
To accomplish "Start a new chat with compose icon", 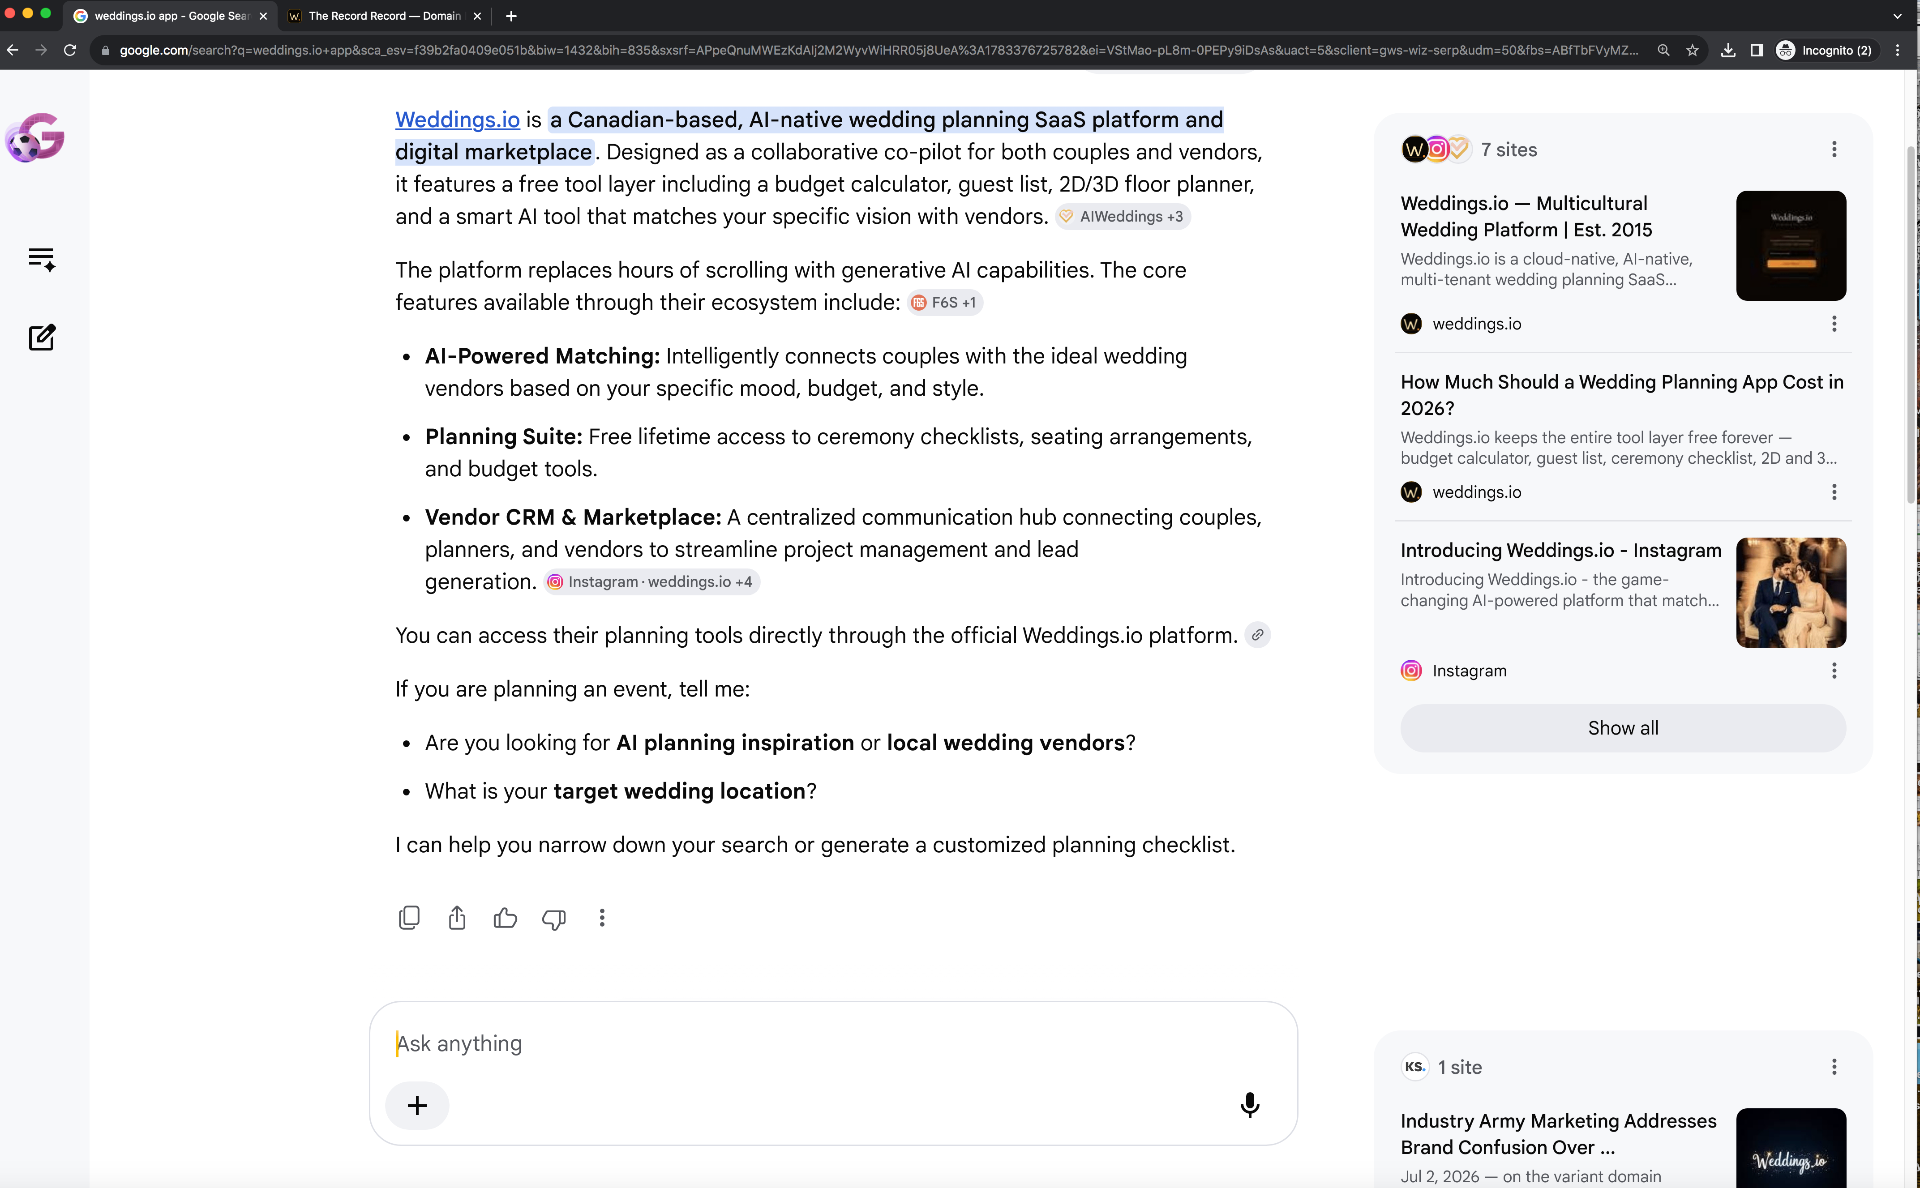I will coord(42,337).
